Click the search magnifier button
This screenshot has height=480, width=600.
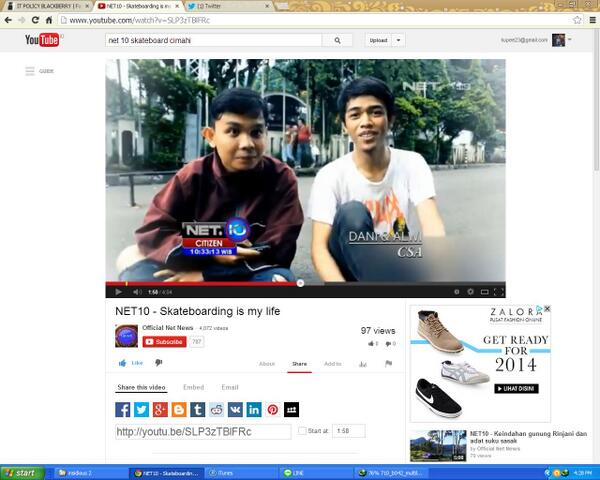pyautogui.click(x=337, y=40)
